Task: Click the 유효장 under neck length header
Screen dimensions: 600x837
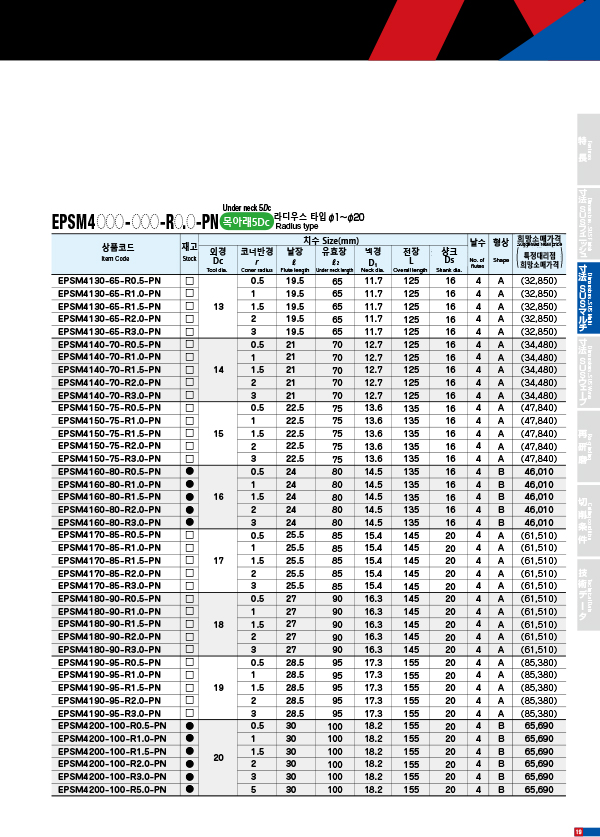Action: (335, 259)
